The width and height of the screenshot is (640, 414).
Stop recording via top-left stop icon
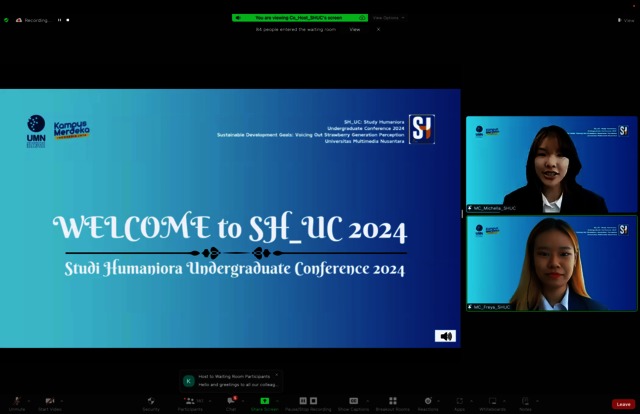(68, 20)
